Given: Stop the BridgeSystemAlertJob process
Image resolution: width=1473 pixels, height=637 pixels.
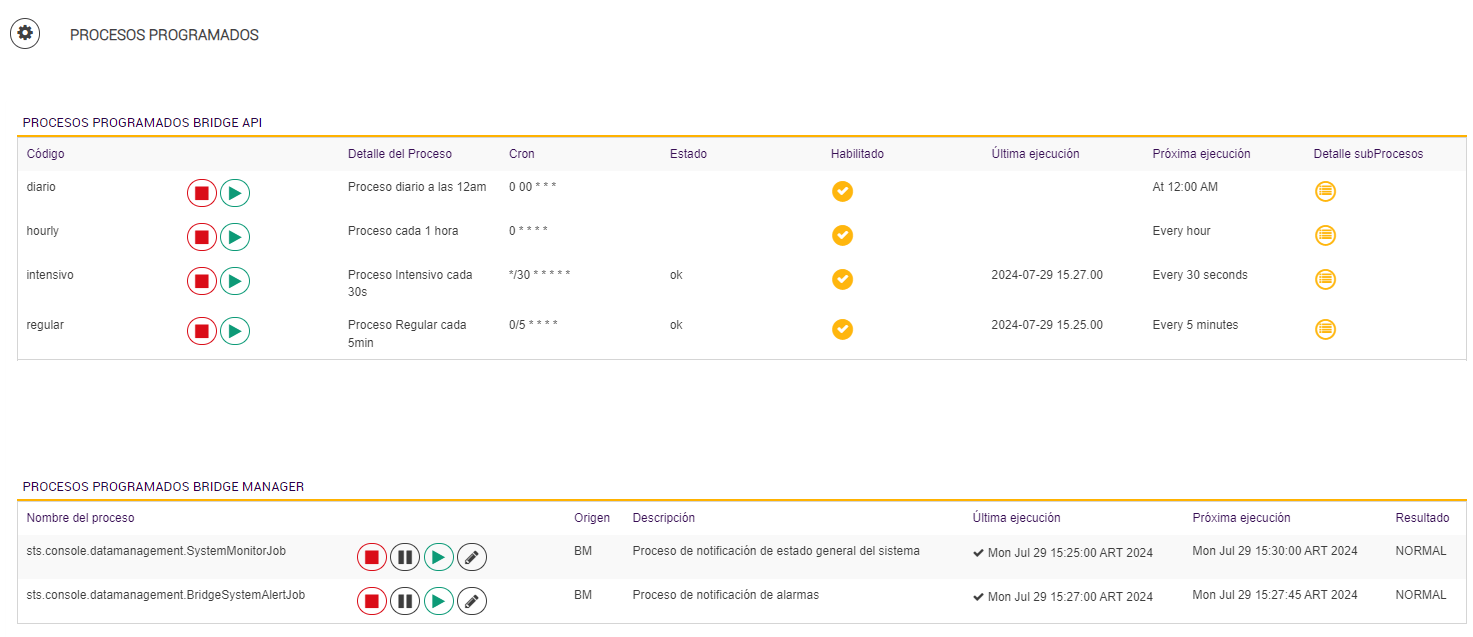Looking at the screenshot, I should point(372,601).
